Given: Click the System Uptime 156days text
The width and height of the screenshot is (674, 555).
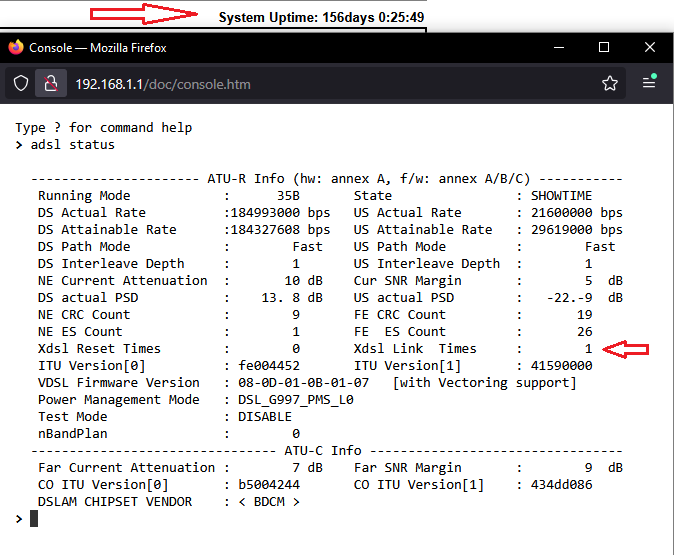Looking at the screenshot, I should (321, 17).
